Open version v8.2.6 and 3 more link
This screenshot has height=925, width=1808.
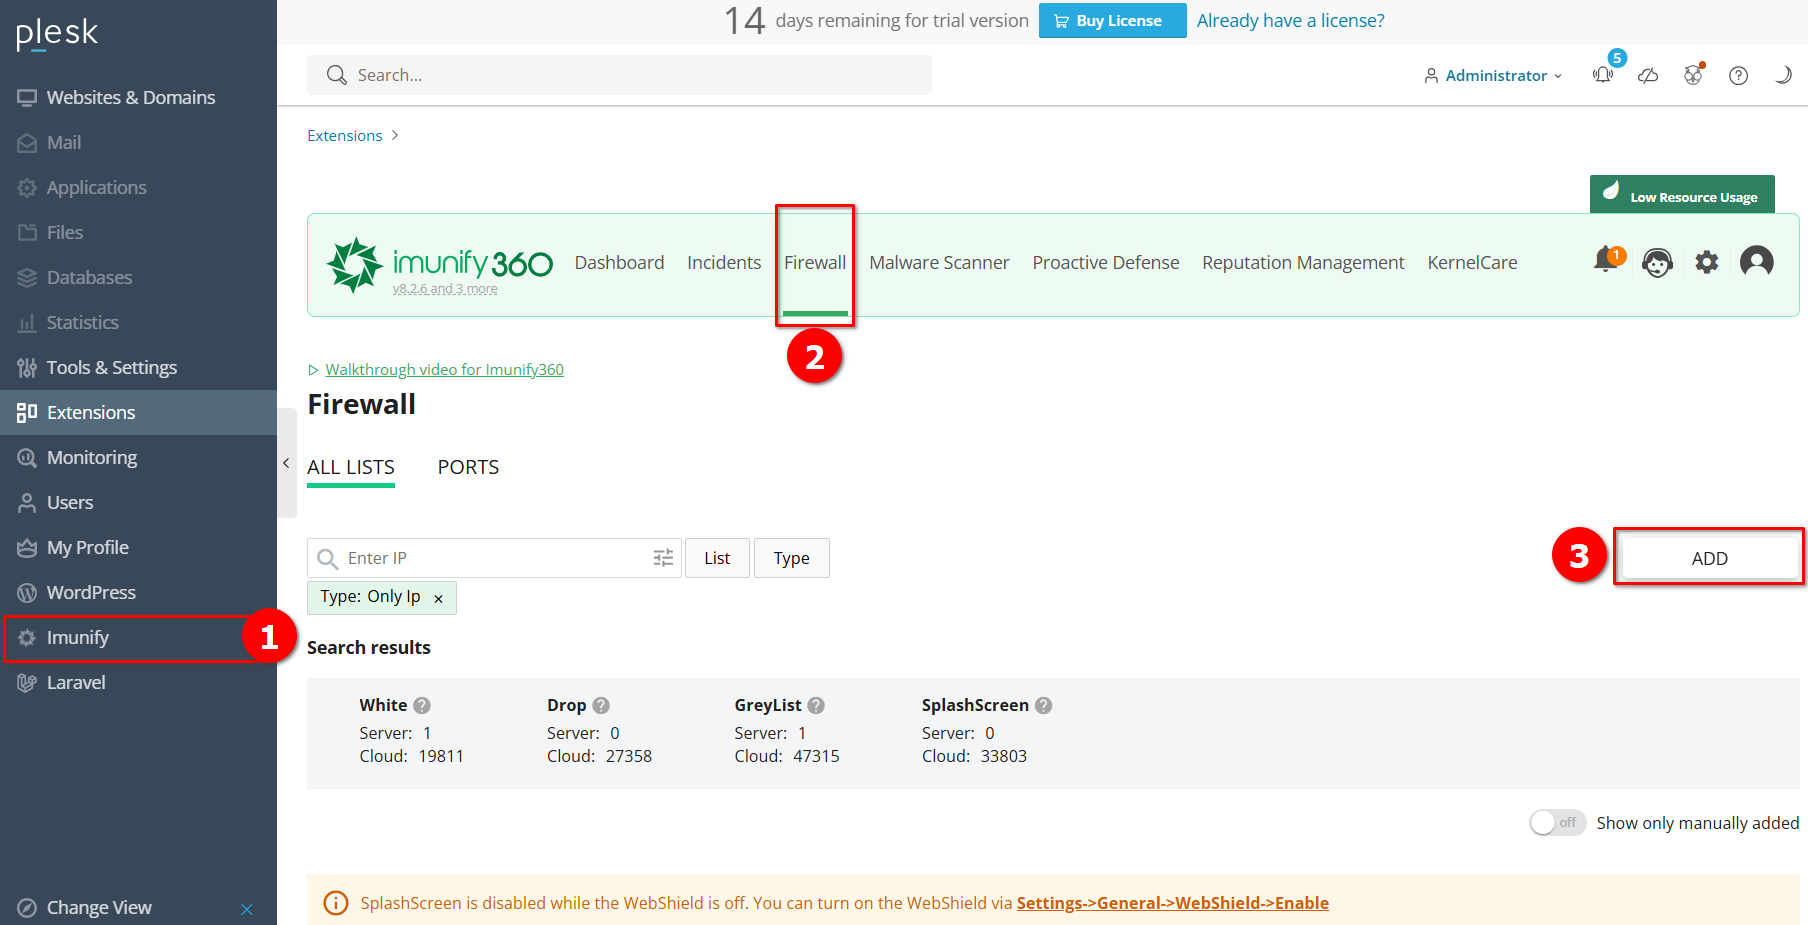pyautogui.click(x=445, y=289)
